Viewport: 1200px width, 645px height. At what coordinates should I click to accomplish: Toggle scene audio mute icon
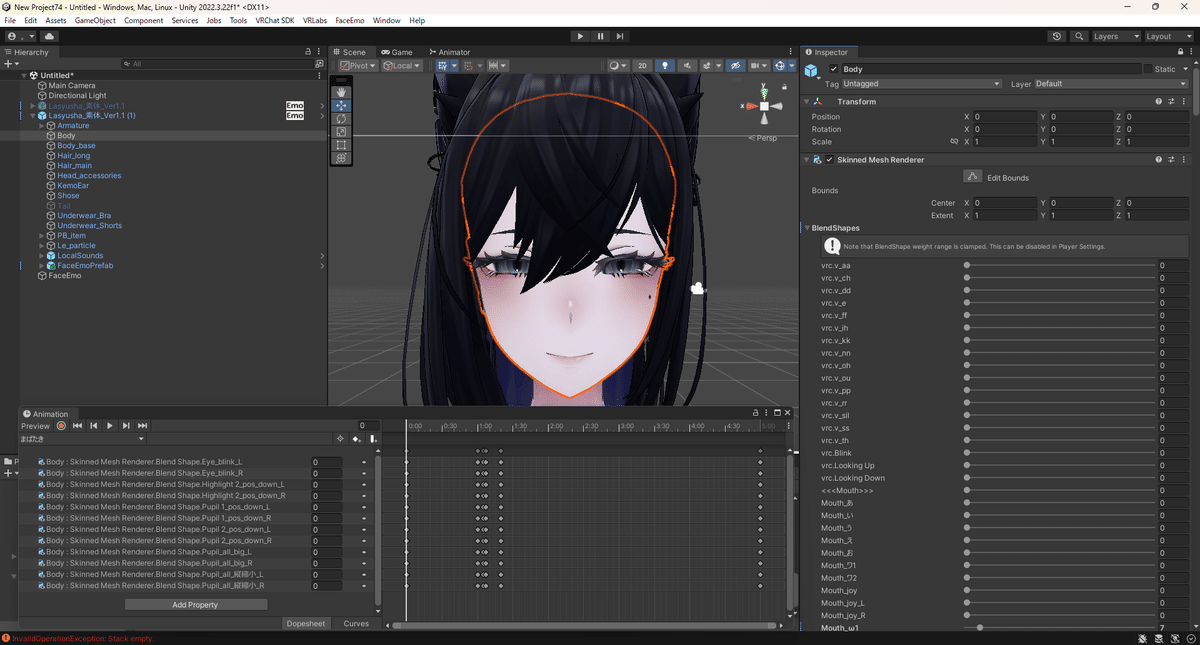coord(687,66)
